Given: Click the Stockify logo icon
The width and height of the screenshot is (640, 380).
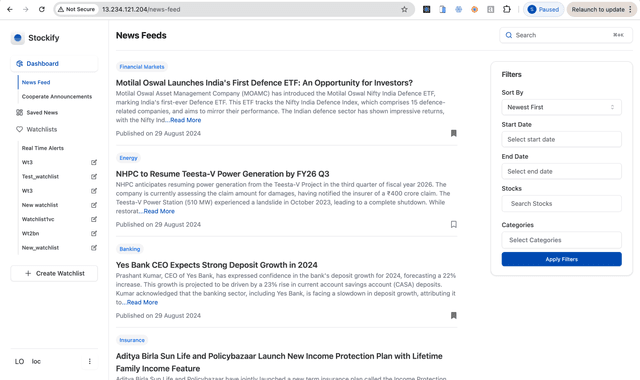Looking at the screenshot, I should click(x=18, y=38).
